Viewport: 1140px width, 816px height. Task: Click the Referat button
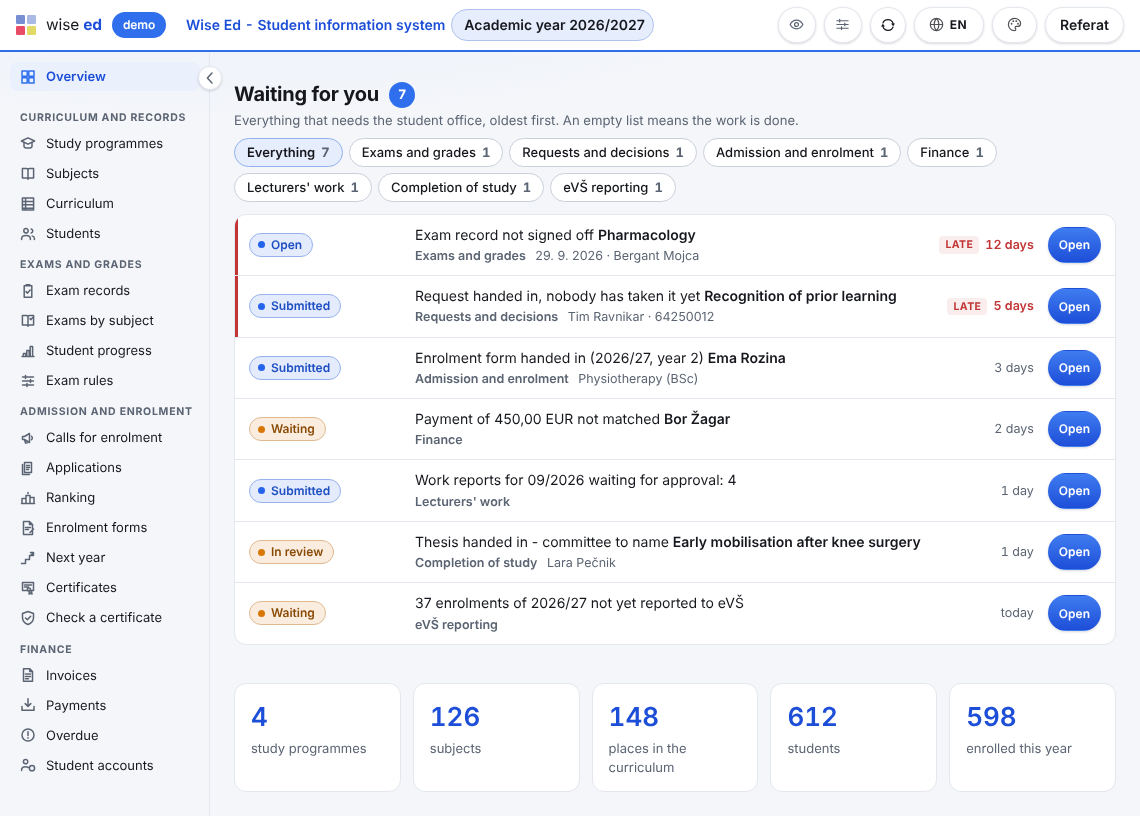point(1084,25)
